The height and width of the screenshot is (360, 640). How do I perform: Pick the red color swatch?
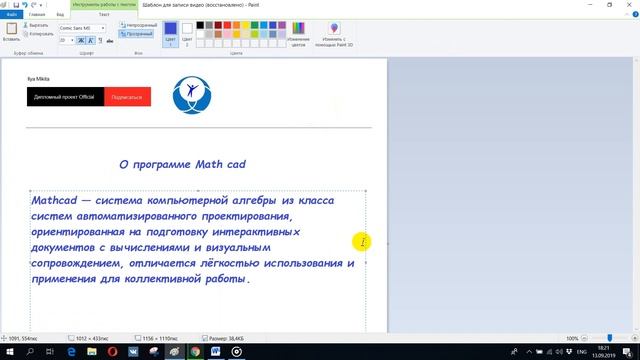tap(227, 25)
